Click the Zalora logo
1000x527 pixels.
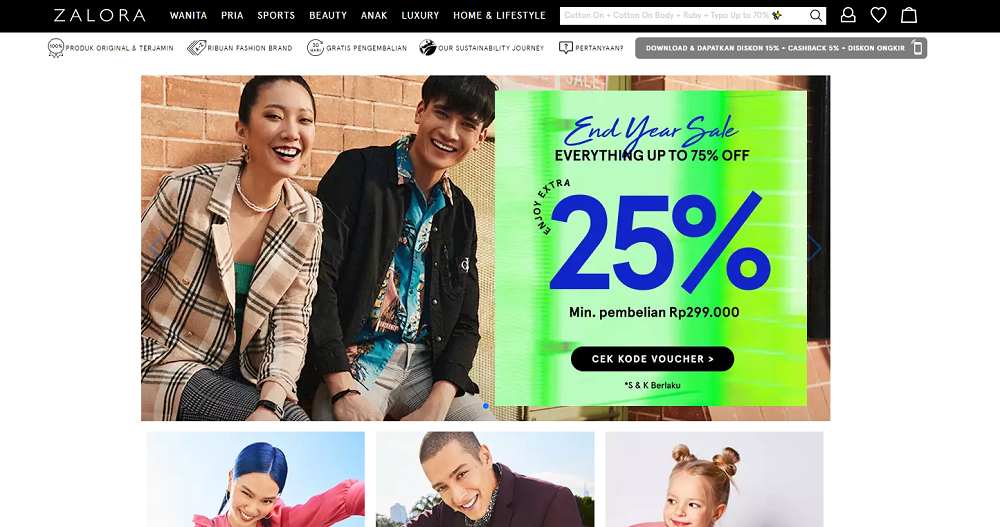pyautogui.click(x=99, y=15)
